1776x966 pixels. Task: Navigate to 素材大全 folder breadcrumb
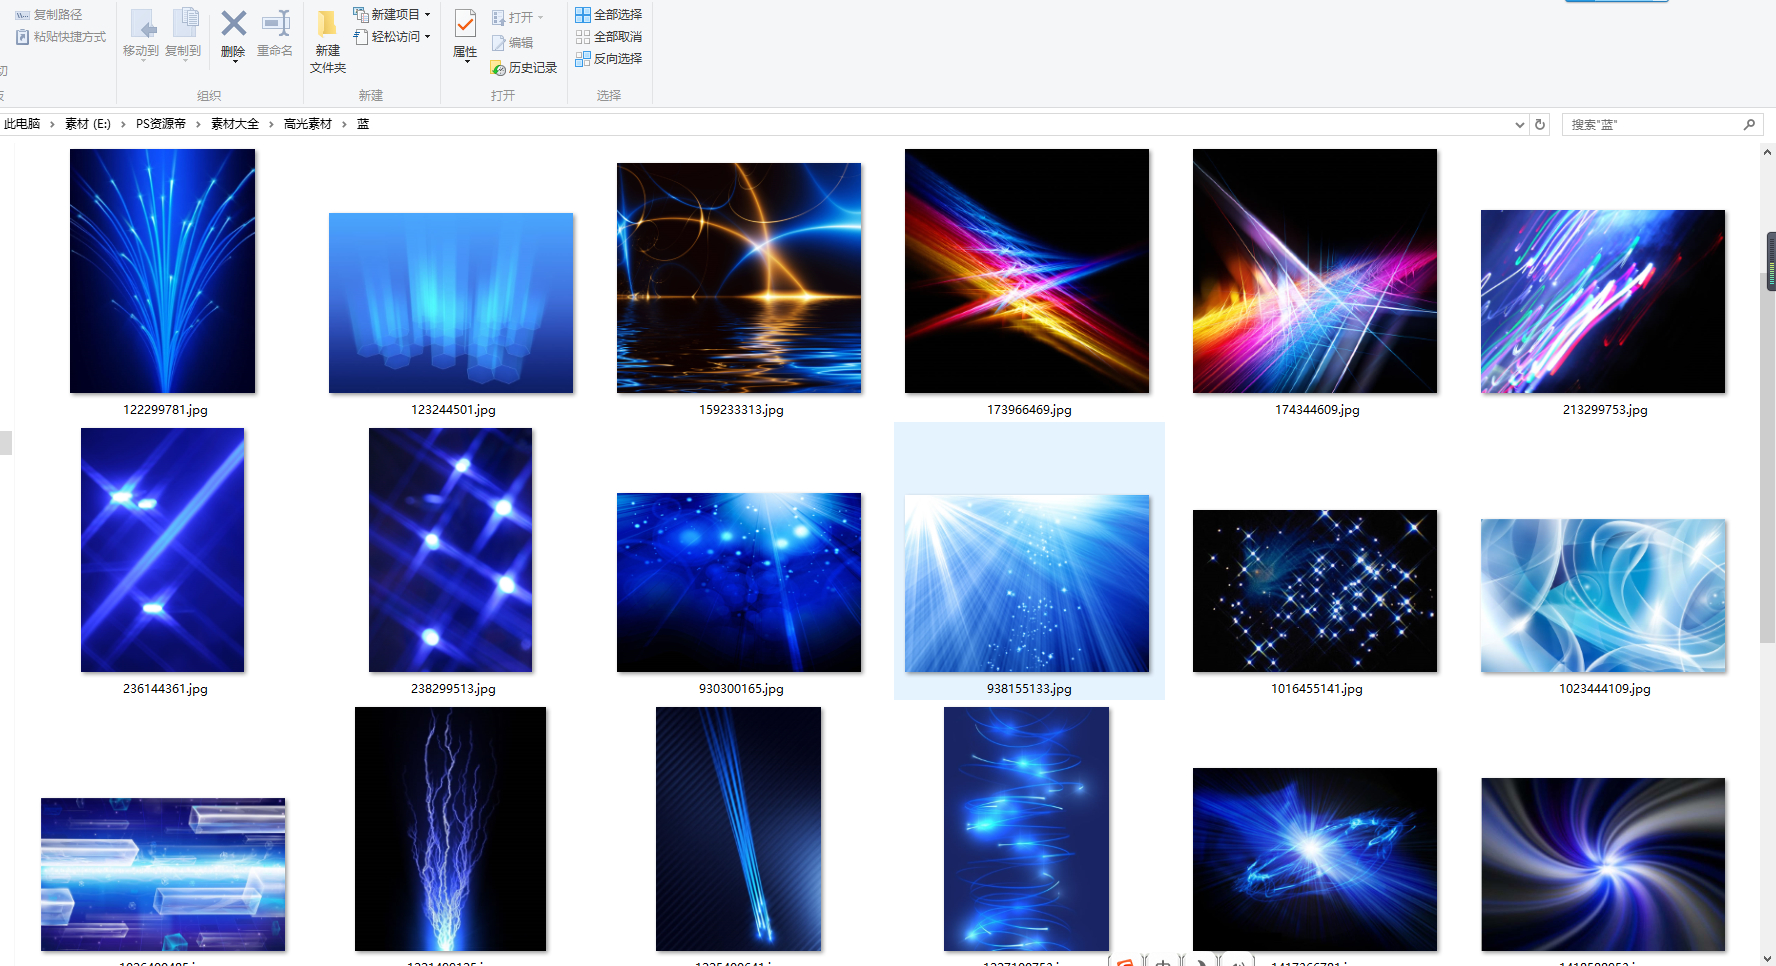point(235,124)
